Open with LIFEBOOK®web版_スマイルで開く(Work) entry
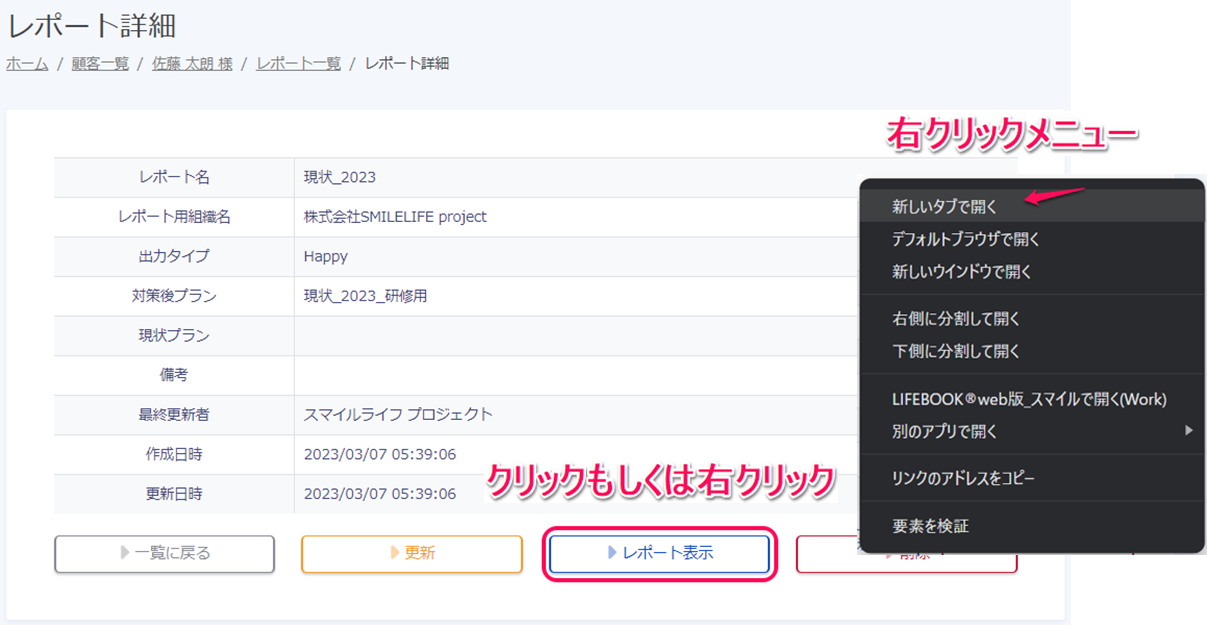Viewport: 1207px width, 625px height. coord(1029,399)
